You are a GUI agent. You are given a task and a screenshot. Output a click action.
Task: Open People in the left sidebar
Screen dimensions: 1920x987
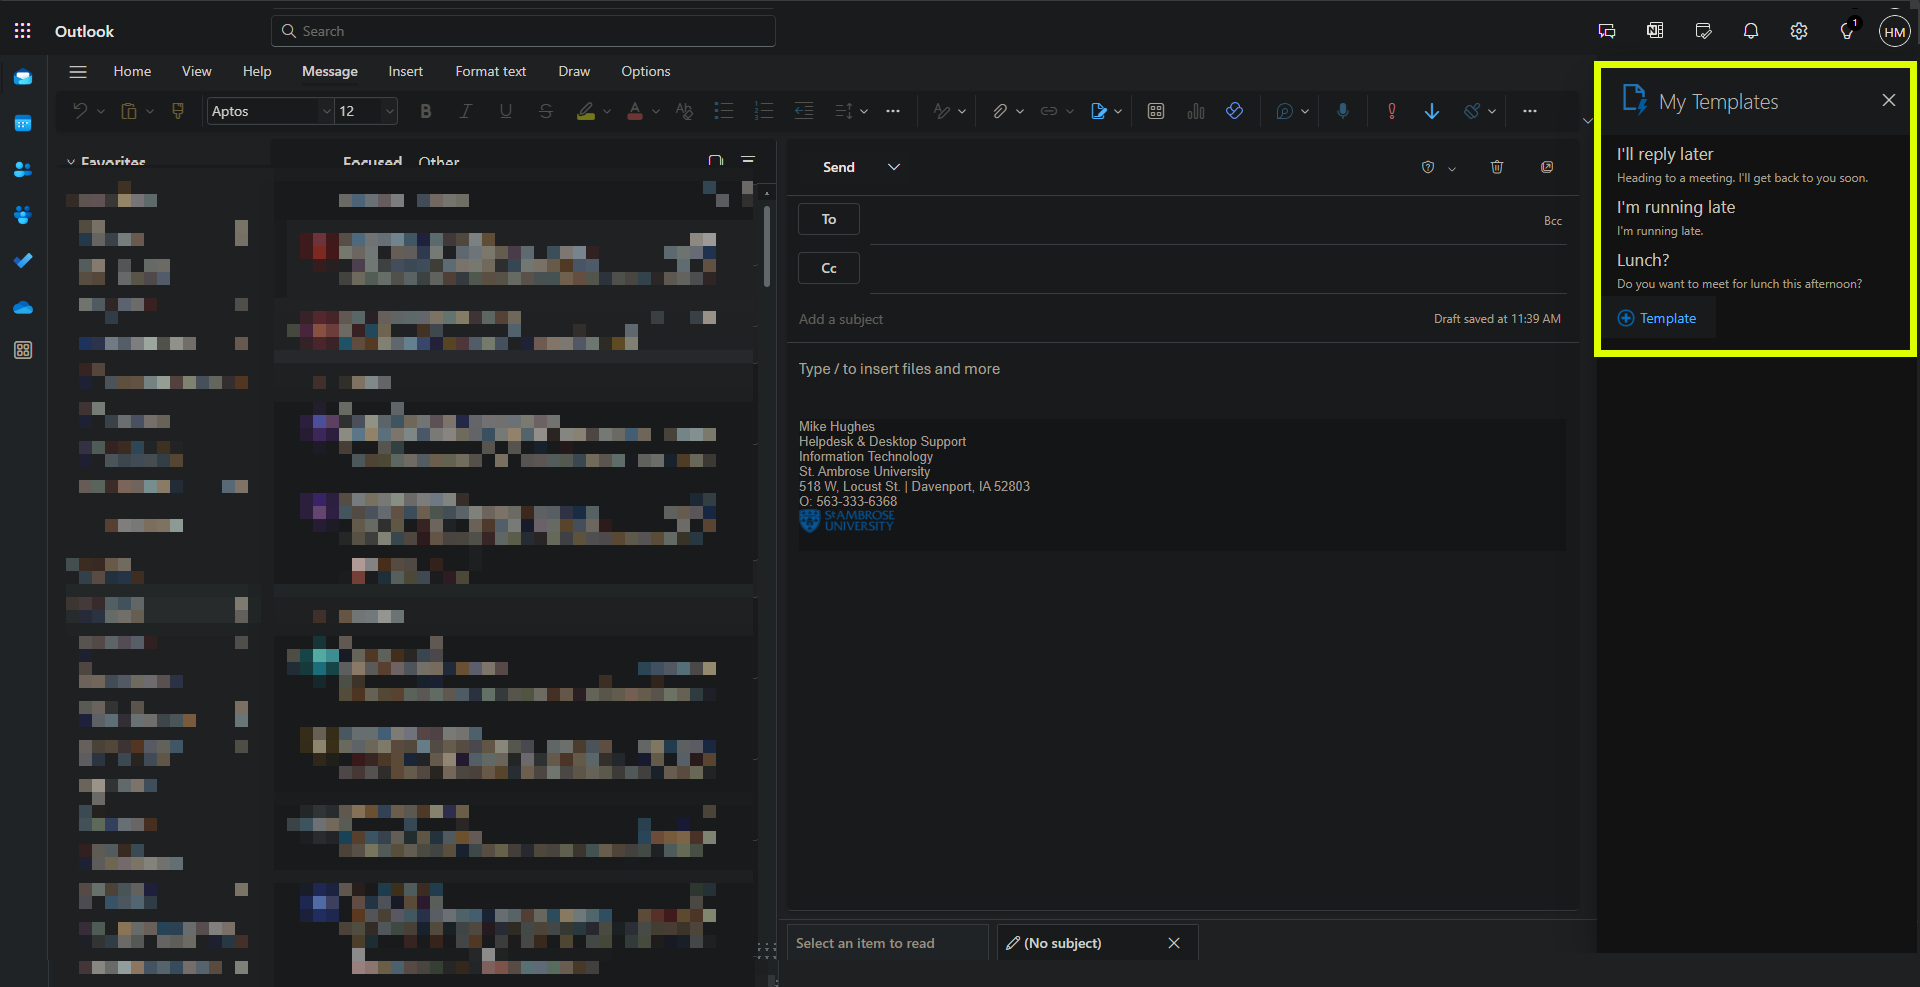click(23, 169)
